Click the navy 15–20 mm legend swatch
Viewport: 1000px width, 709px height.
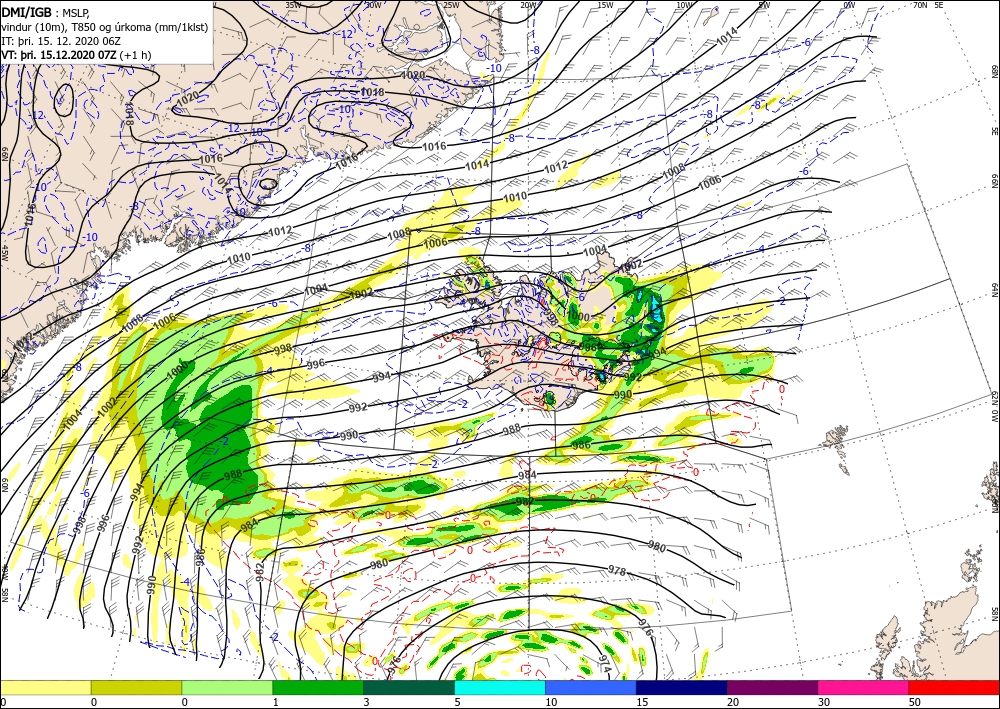[682, 687]
